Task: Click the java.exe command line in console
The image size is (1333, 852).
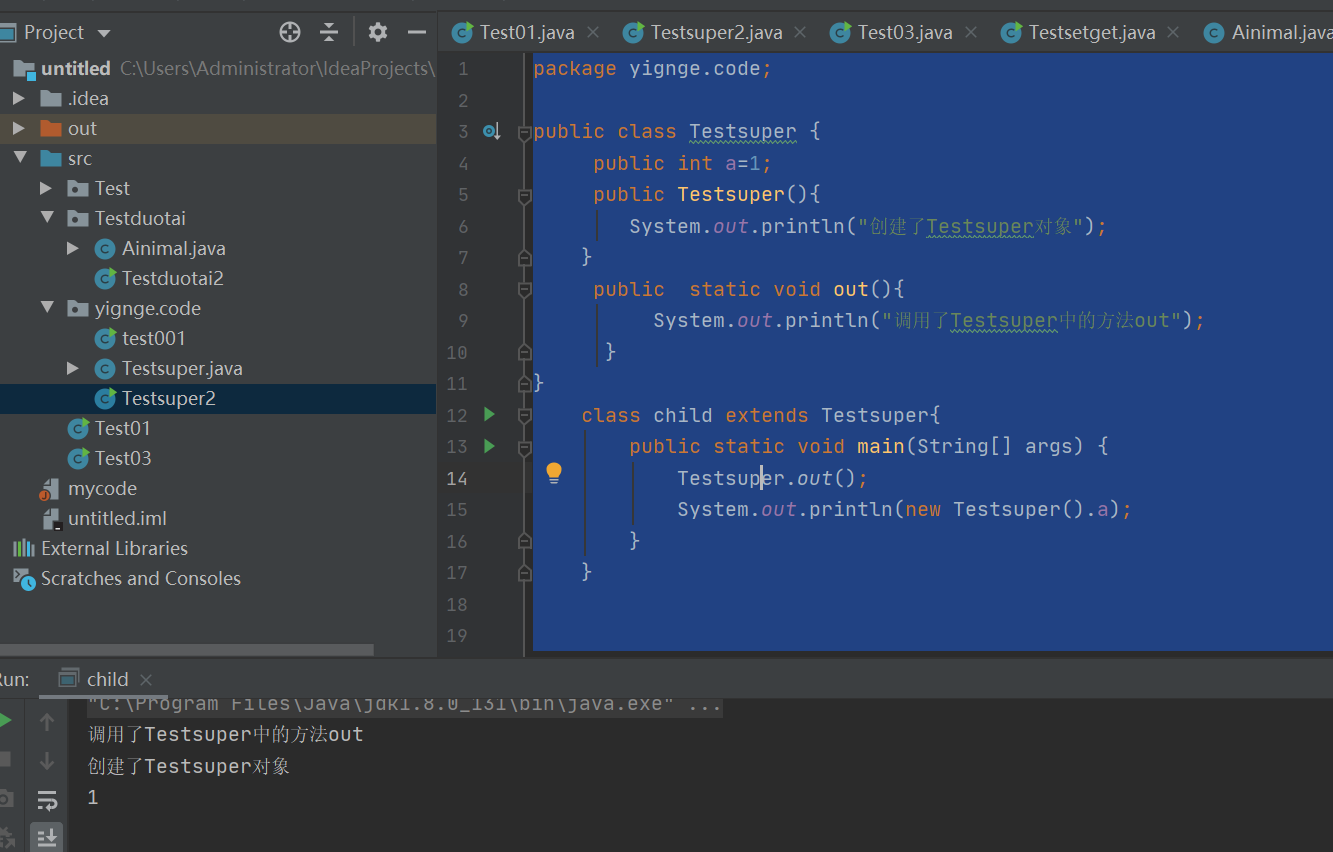Action: pos(404,704)
